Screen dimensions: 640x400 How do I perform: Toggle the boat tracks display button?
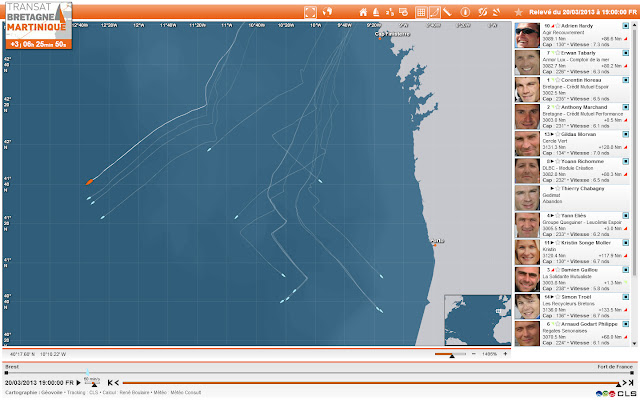point(434,12)
